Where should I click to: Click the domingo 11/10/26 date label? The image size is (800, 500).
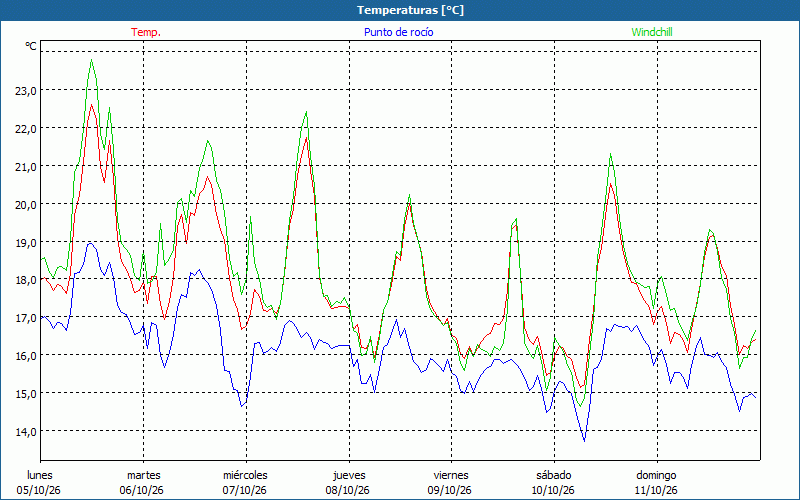click(657, 483)
